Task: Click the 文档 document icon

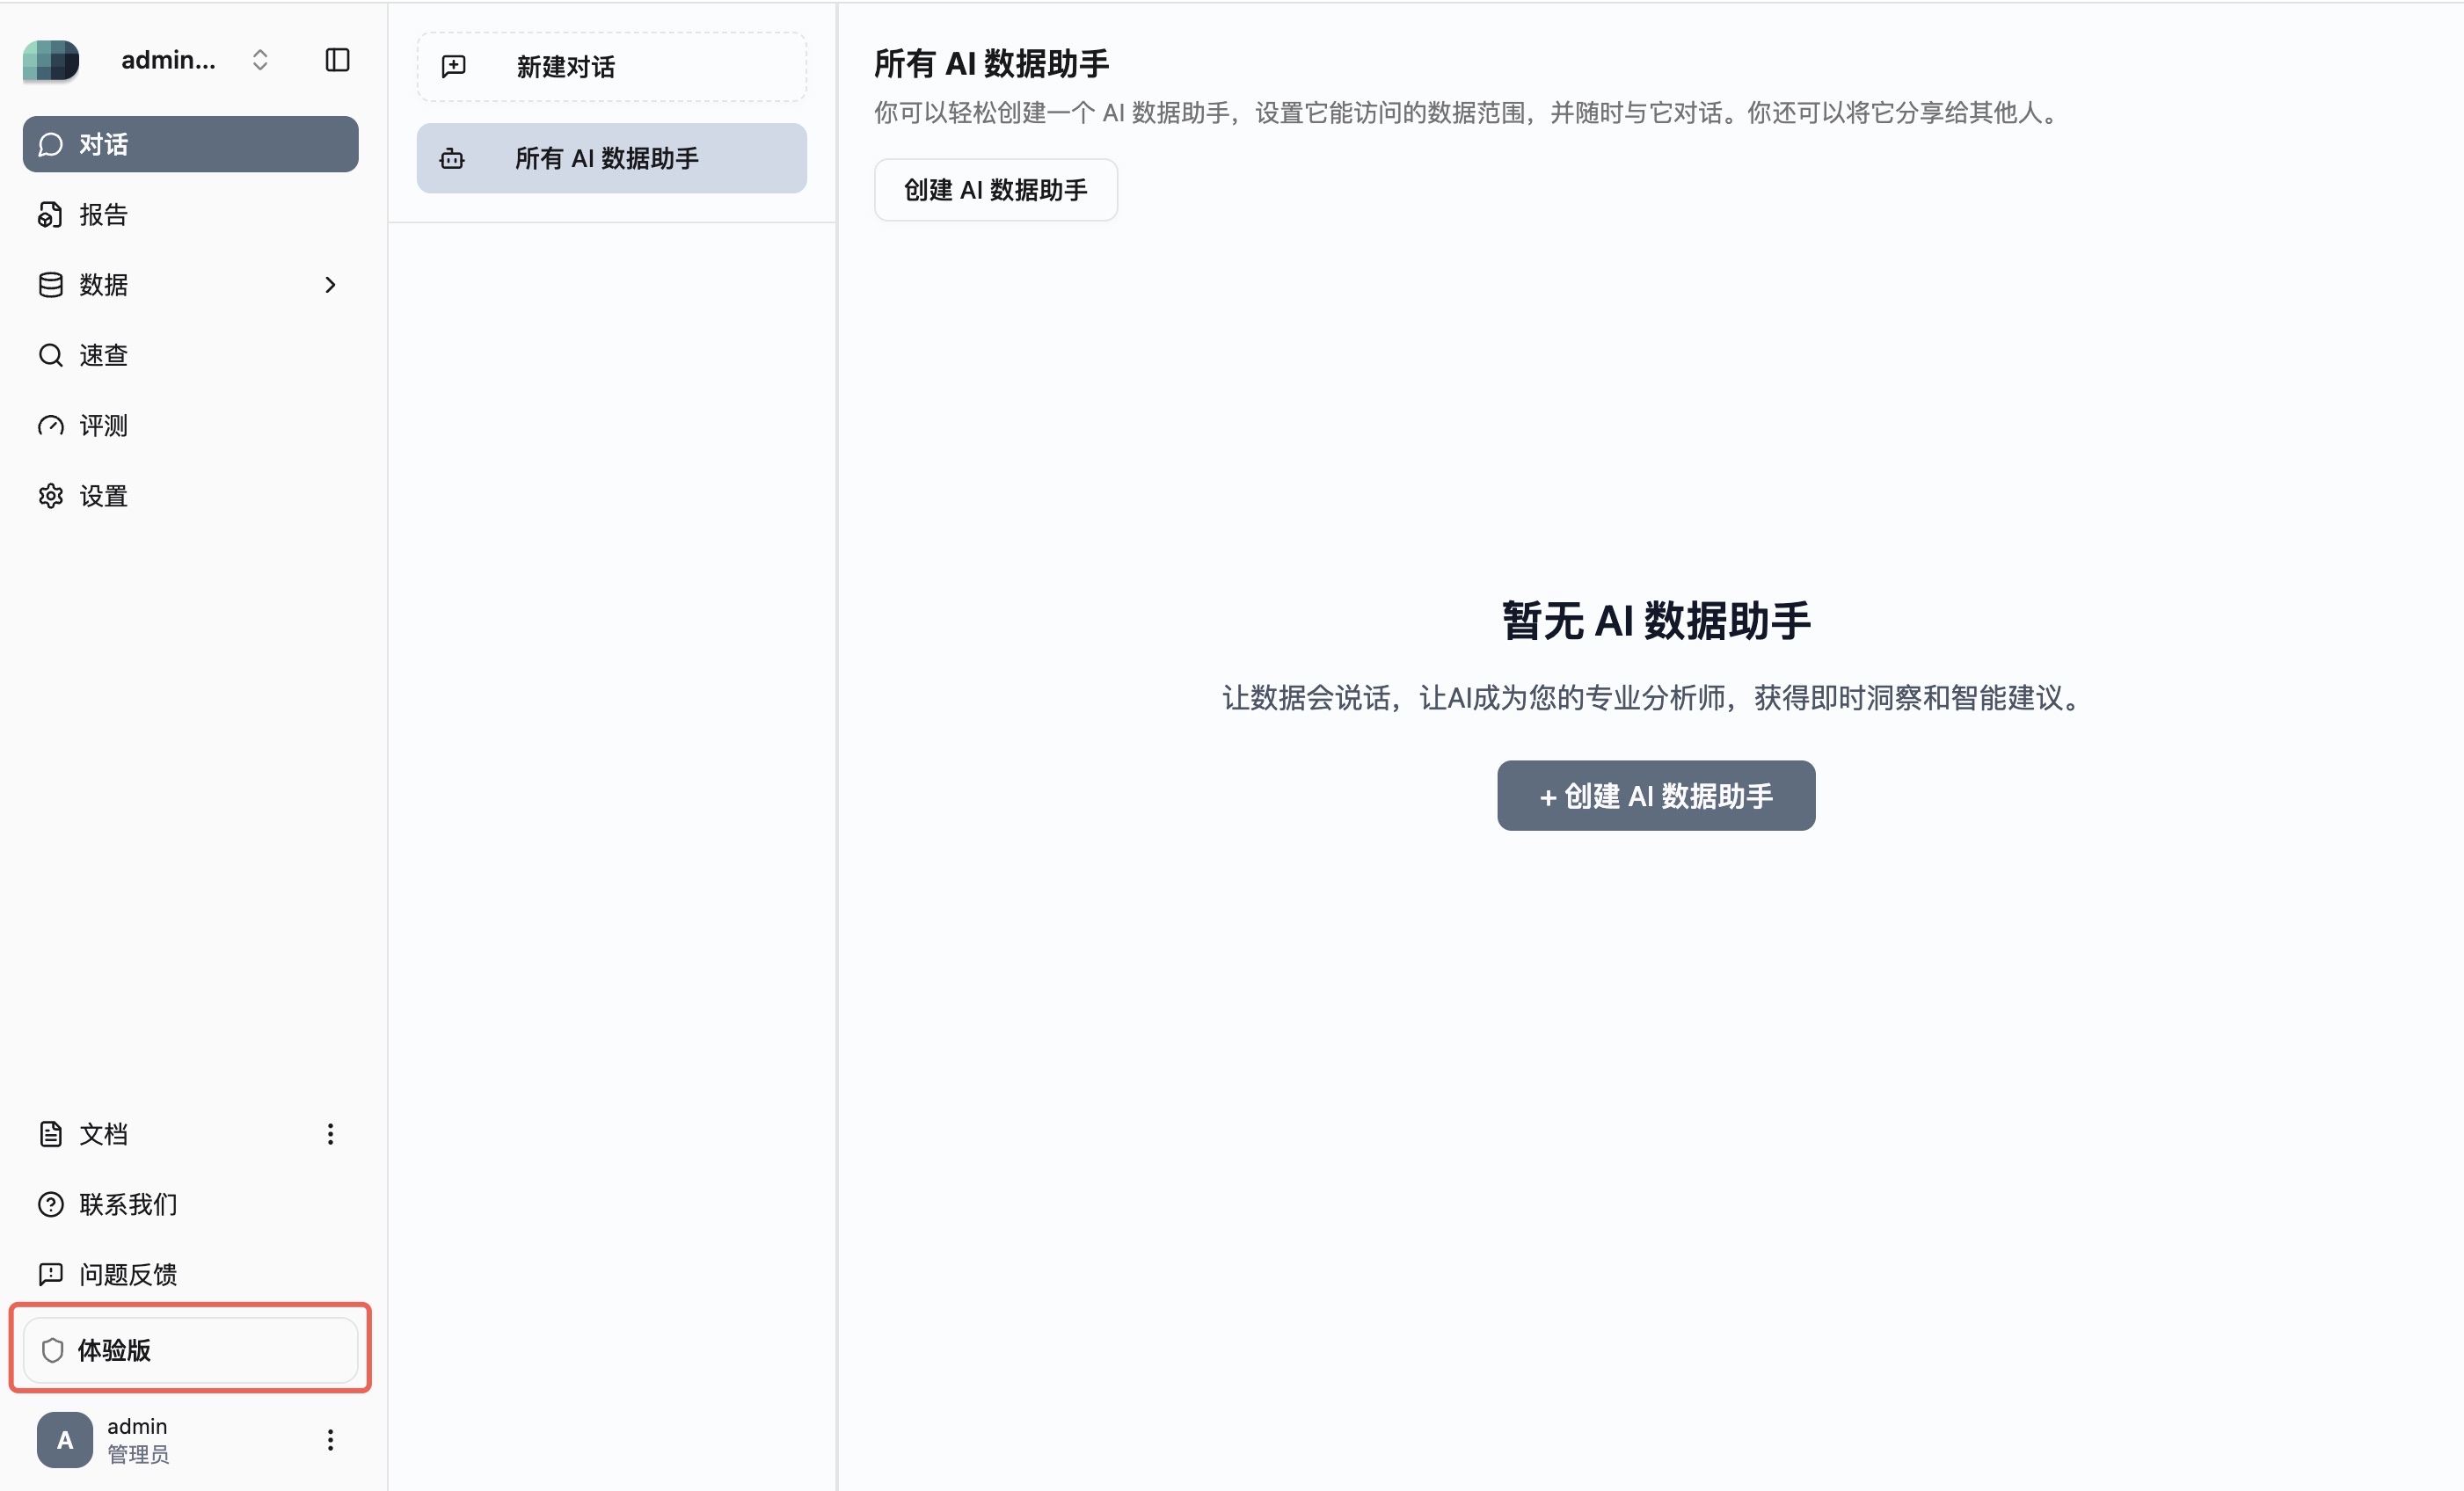Action: pos(50,1134)
